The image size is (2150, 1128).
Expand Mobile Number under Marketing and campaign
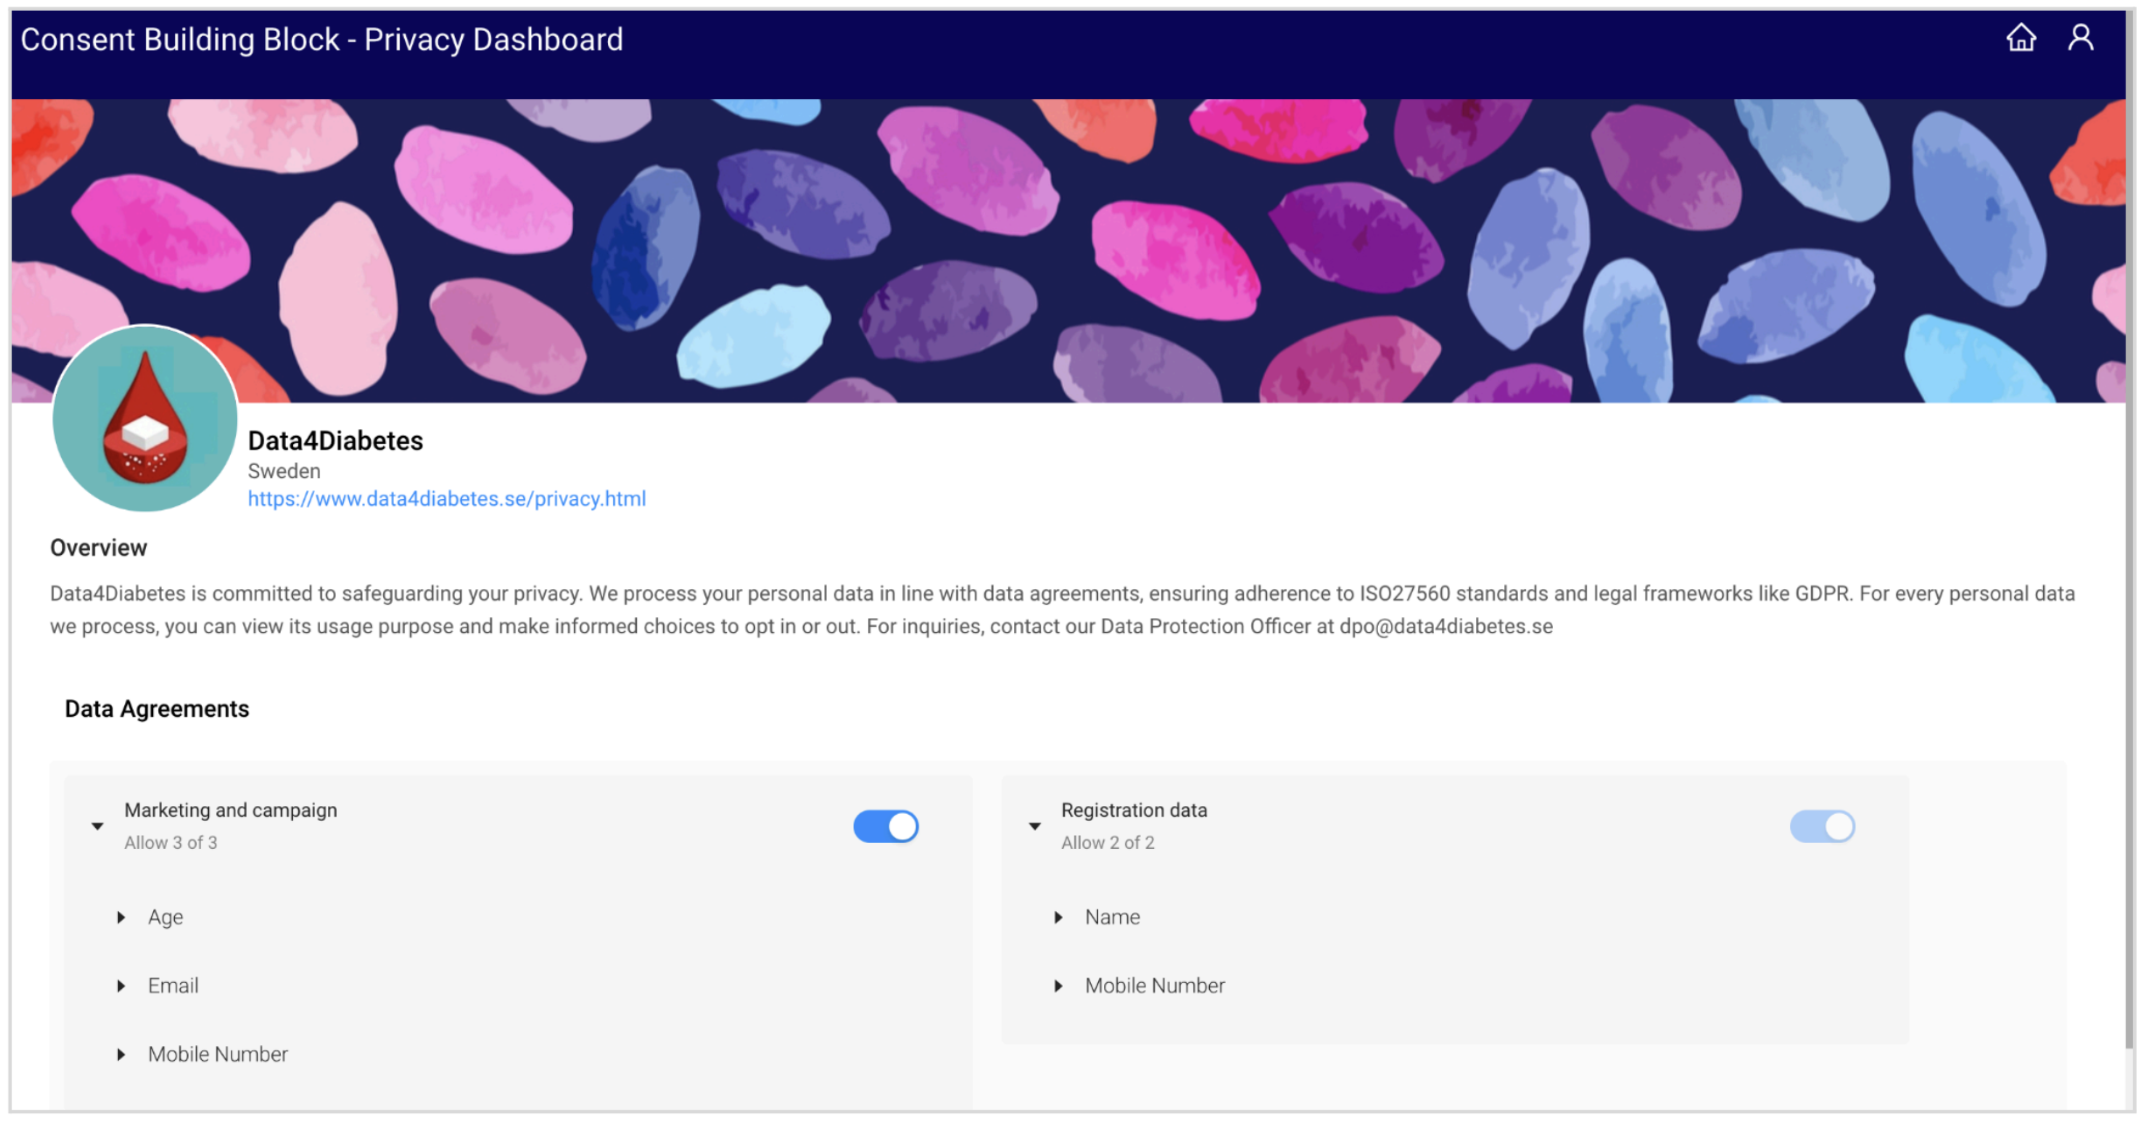click(121, 1054)
